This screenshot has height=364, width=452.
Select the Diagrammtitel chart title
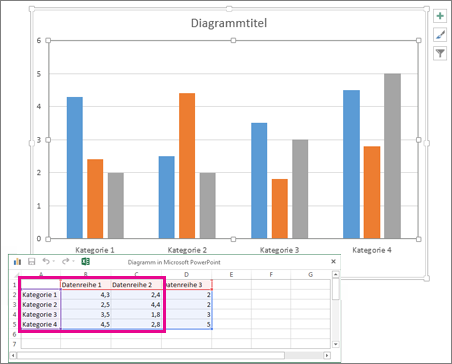click(x=229, y=23)
